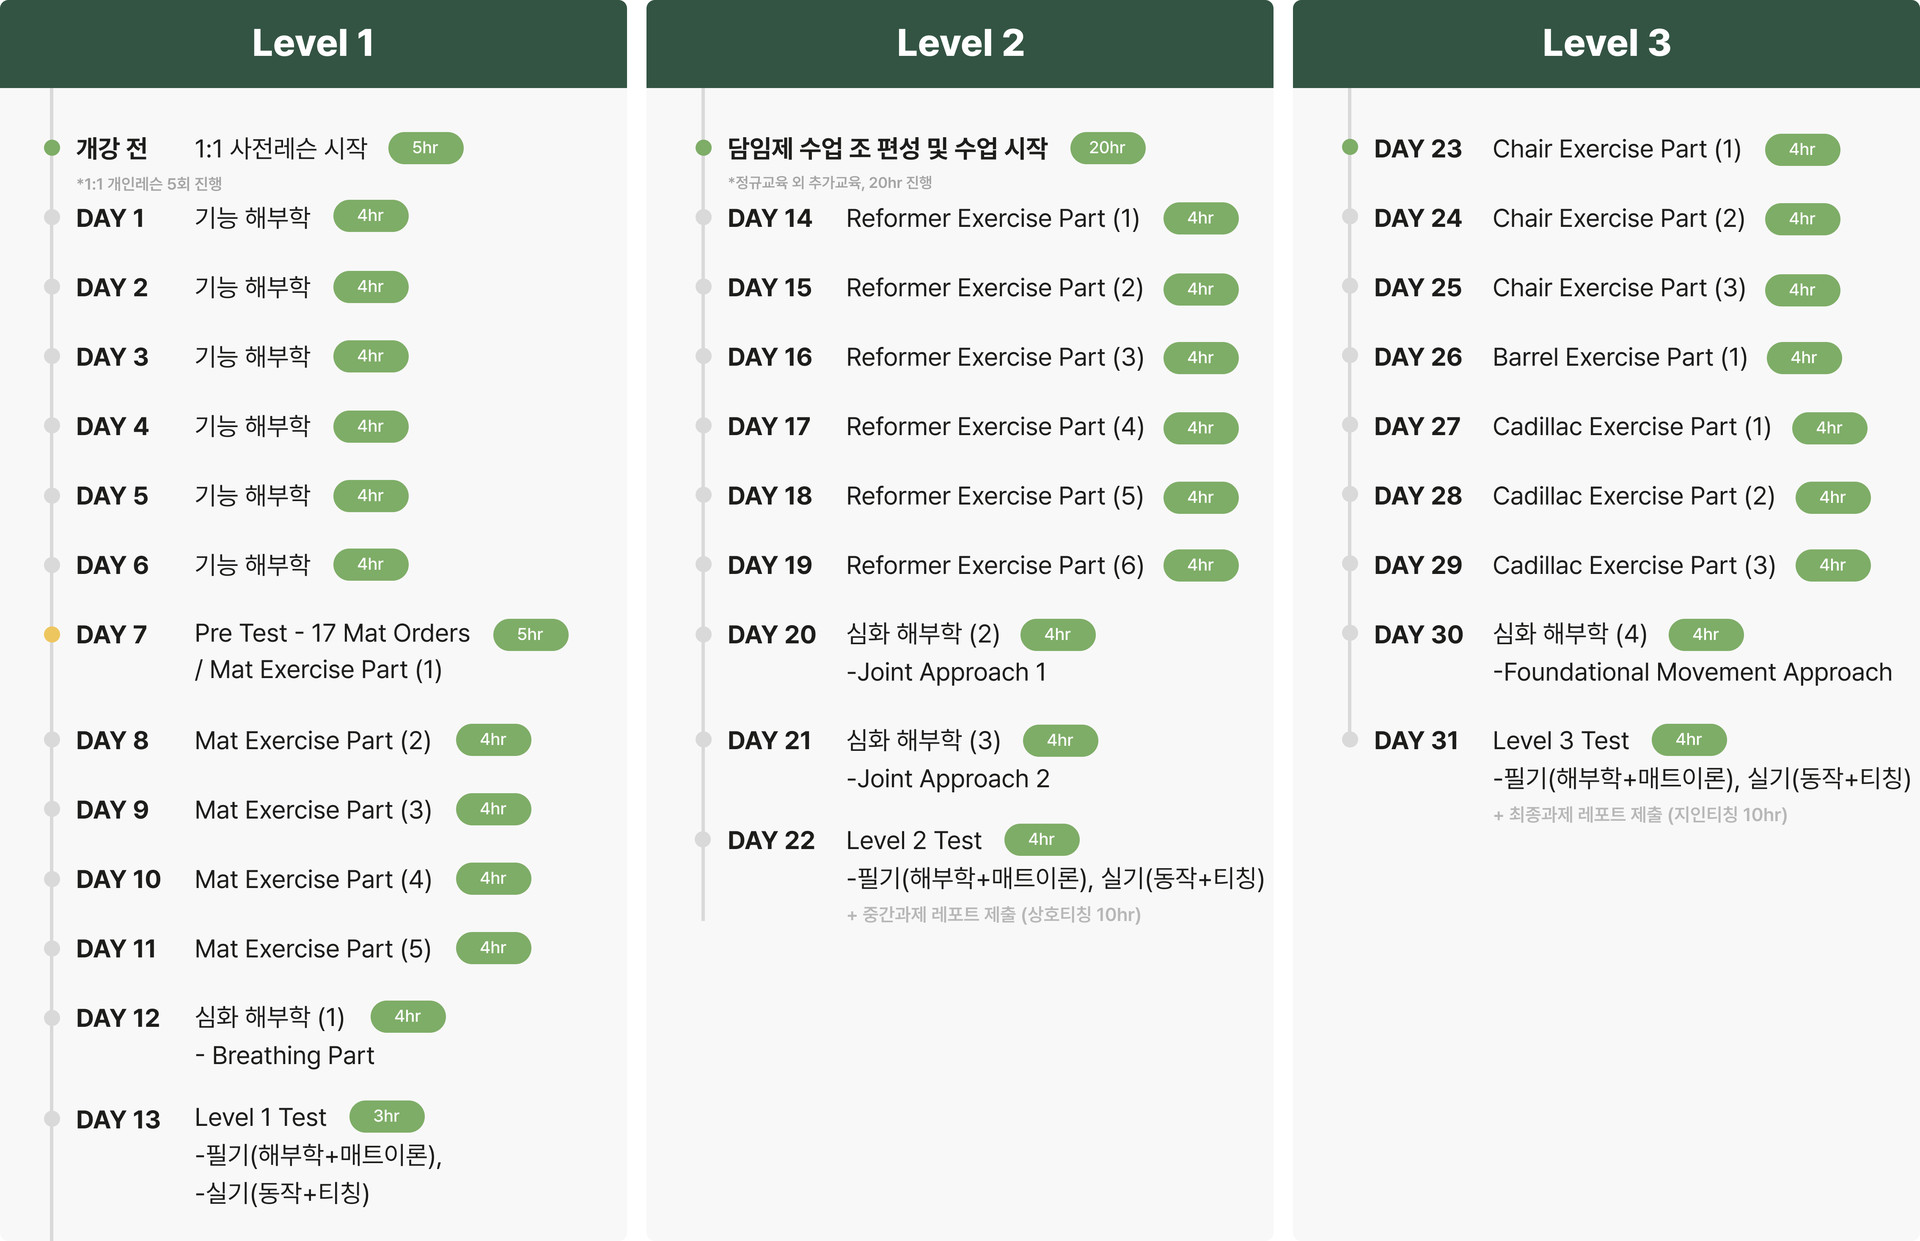The image size is (1920, 1241).
Task: Click the green dot beside 개강 전
Action: click(x=52, y=148)
